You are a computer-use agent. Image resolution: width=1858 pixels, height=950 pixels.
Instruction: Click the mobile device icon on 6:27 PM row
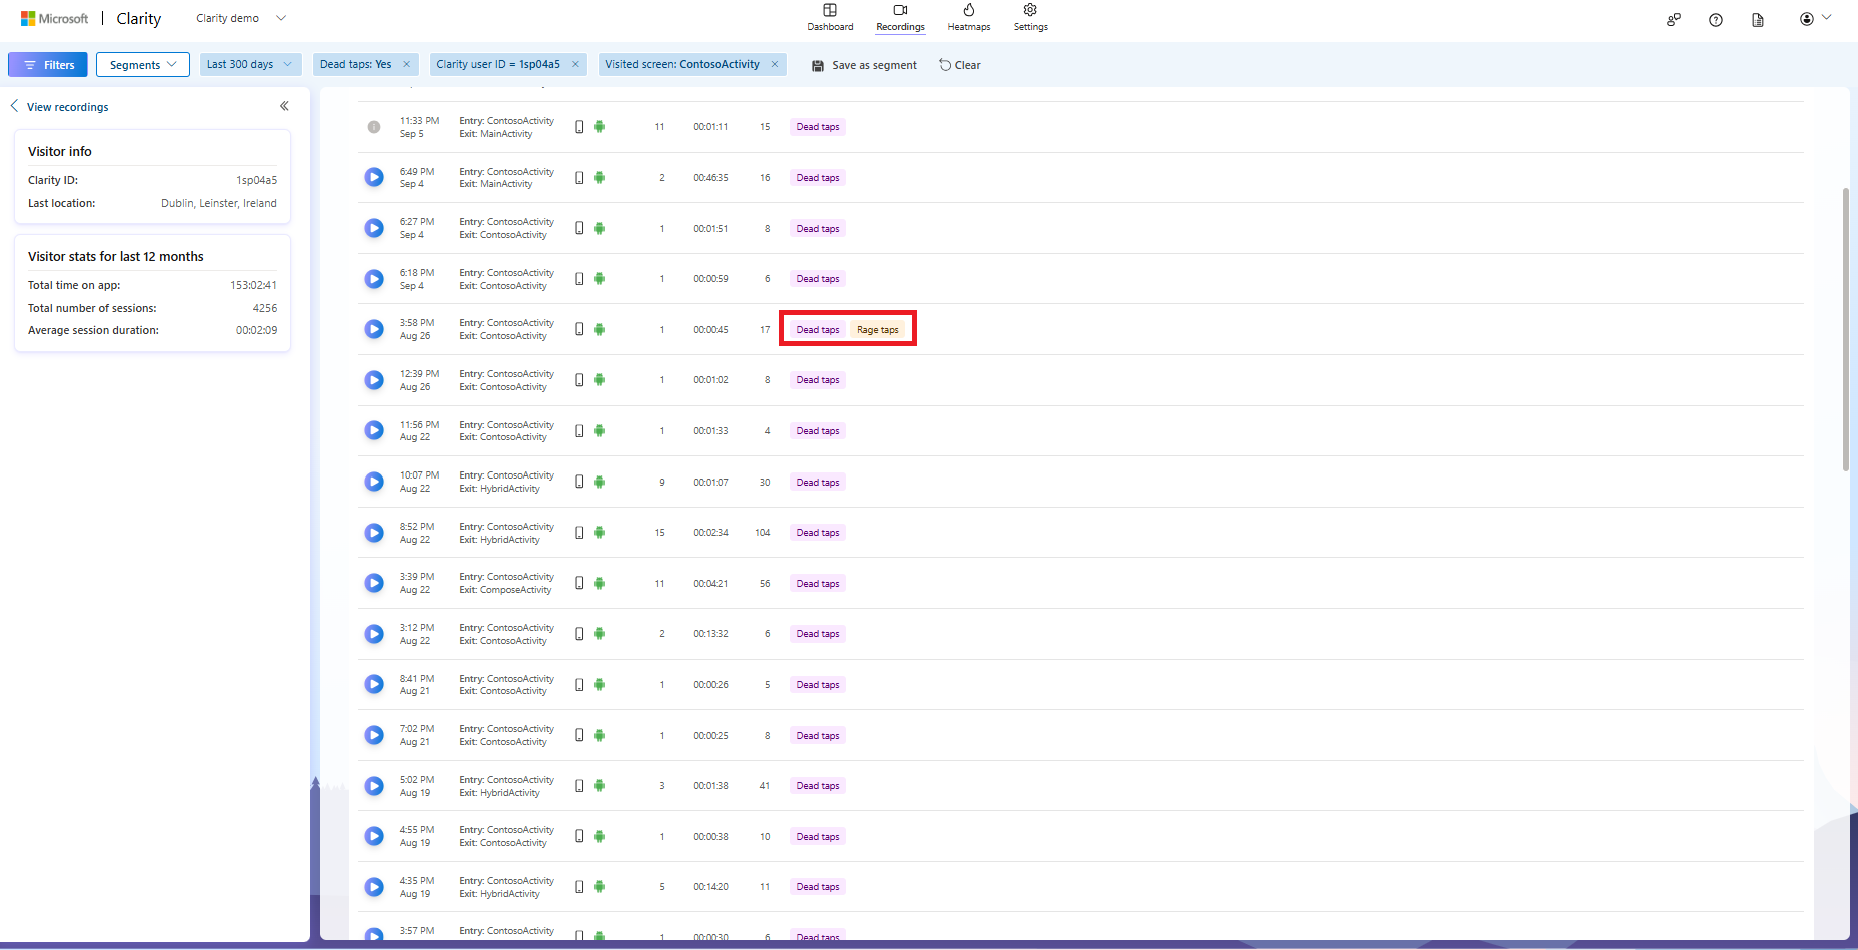[579, 228]
